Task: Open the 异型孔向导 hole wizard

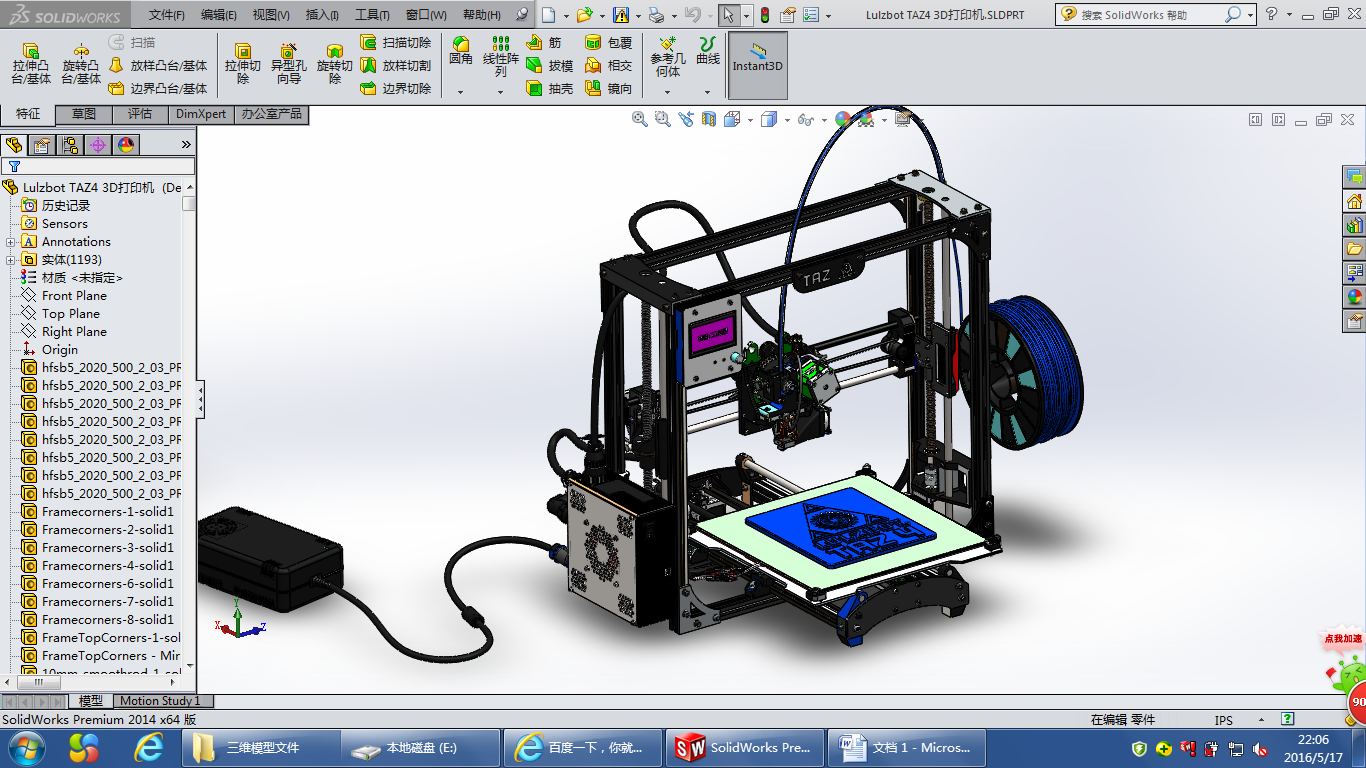Action: [288, 63]
